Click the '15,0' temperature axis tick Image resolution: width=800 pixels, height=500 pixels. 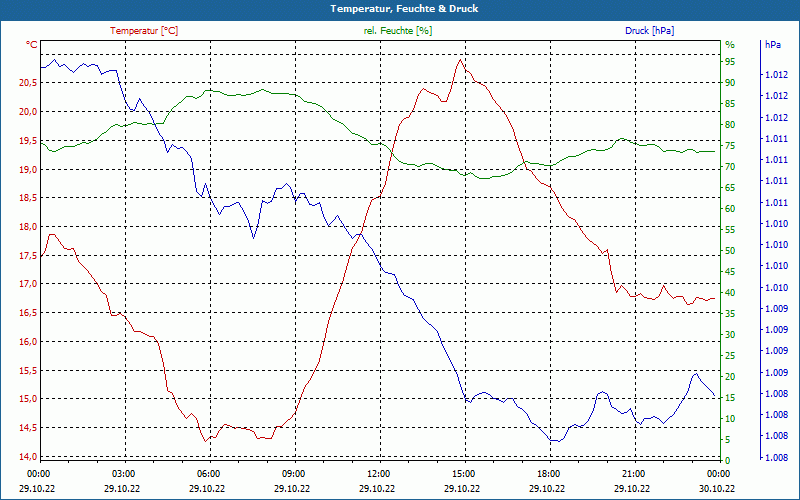[28, 399]
